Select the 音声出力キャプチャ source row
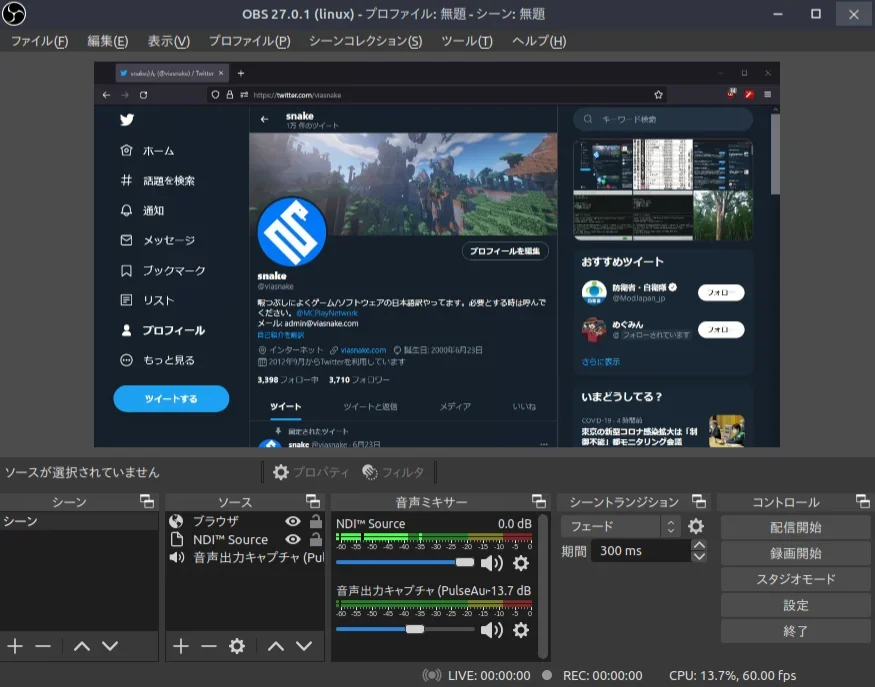875x687 pixels. pyautogui.click(x=246, y=557)
